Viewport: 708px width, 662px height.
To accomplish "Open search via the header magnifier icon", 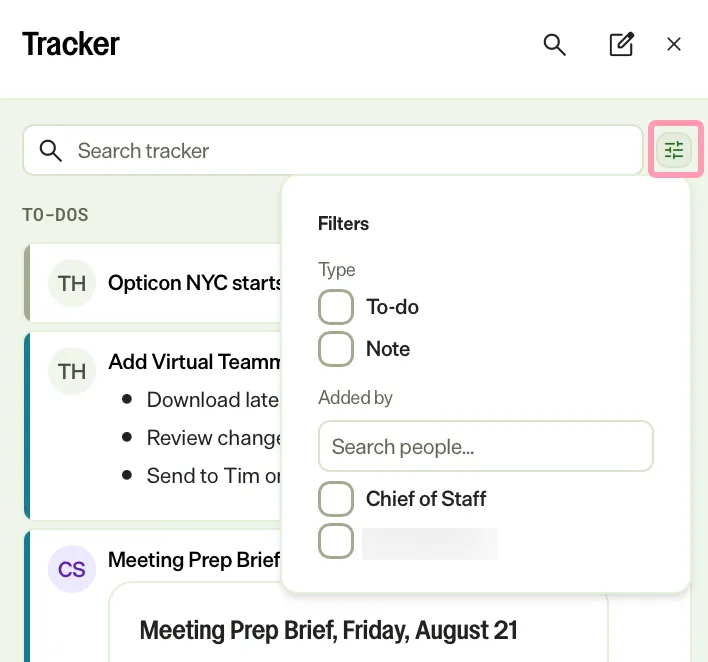I will [554, 44].
